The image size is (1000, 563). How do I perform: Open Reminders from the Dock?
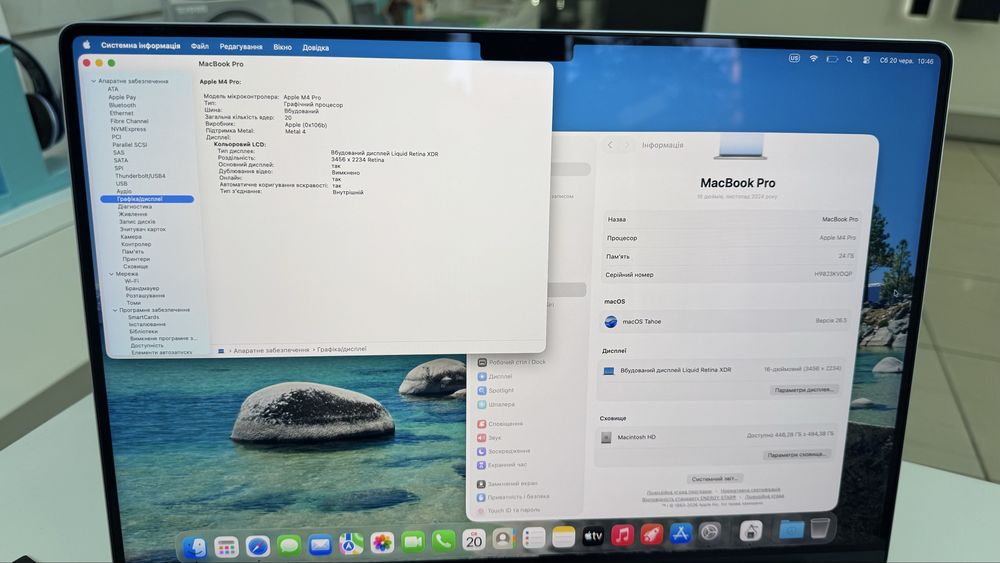click(x=534, y=538)
